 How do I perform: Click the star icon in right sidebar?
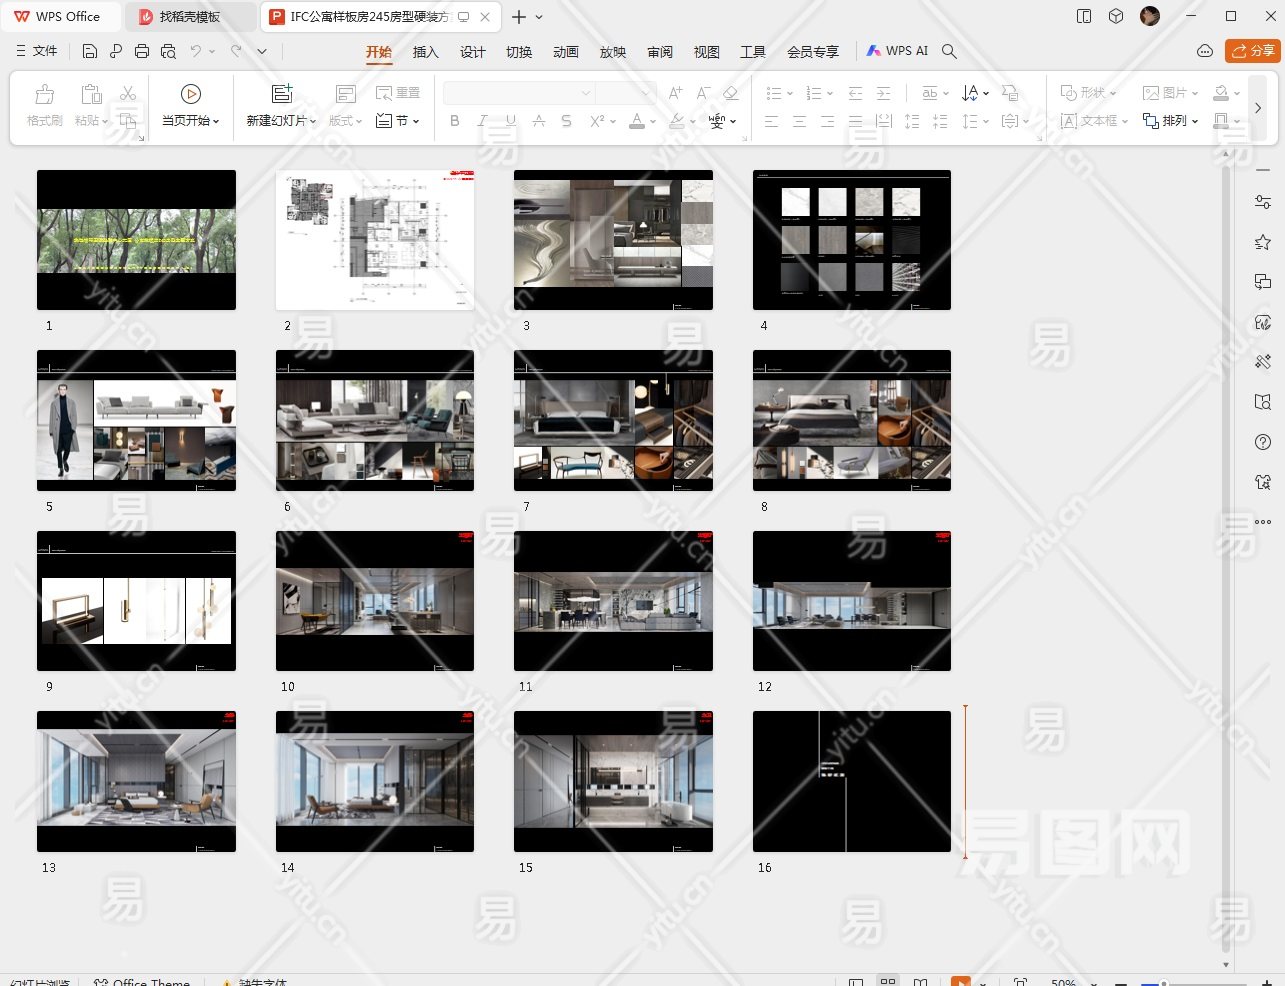pos(1263,242)
